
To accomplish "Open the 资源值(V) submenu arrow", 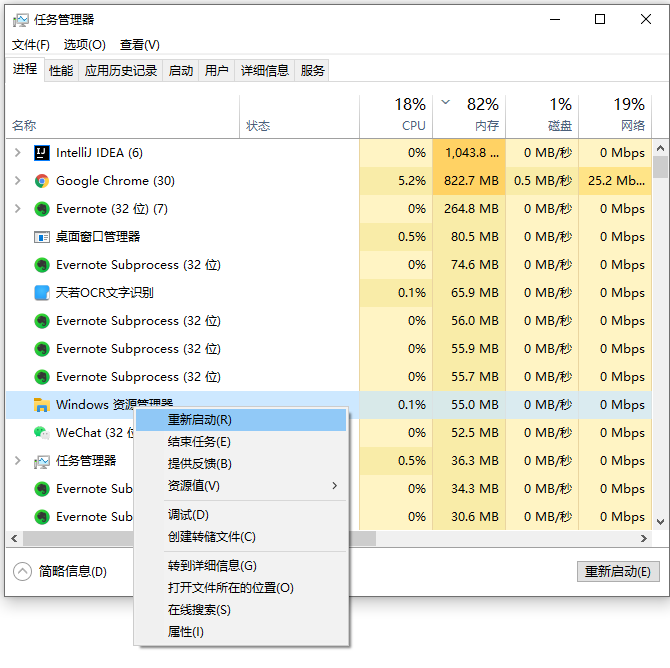I will coord(335,486).
